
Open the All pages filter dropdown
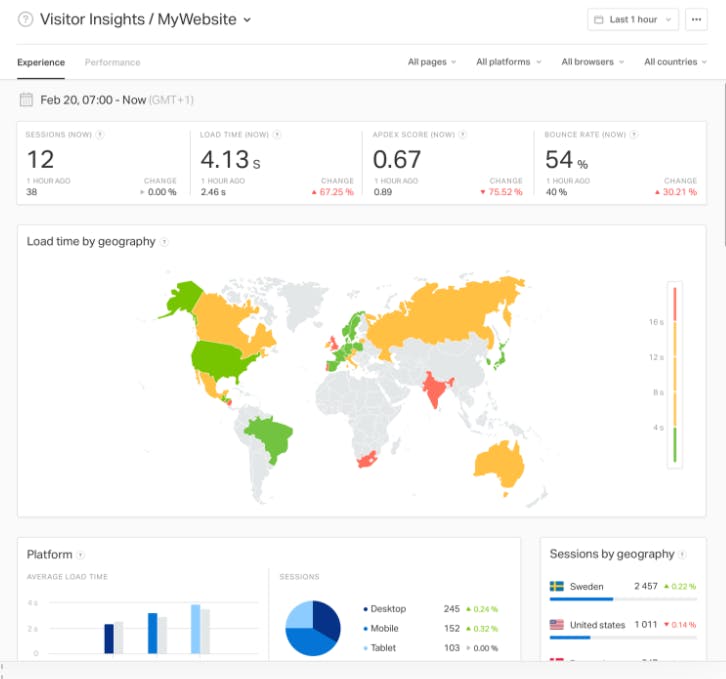(x=432, y=62)
